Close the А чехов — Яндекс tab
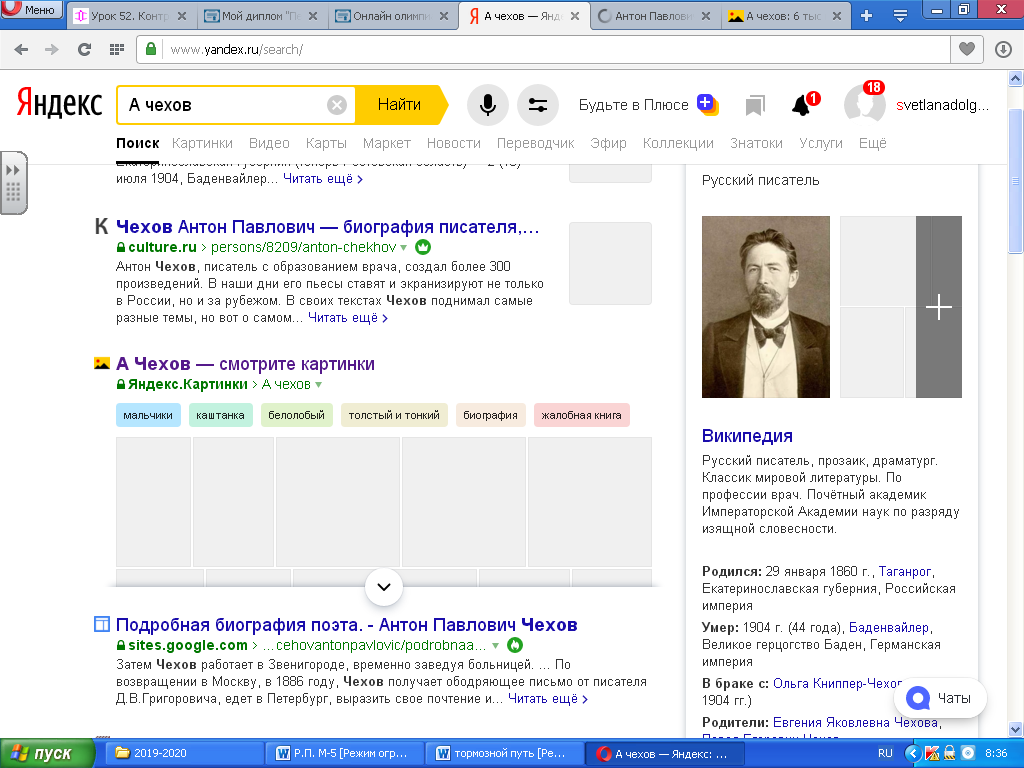This screenshot has height=768, width=1024. 575,16
